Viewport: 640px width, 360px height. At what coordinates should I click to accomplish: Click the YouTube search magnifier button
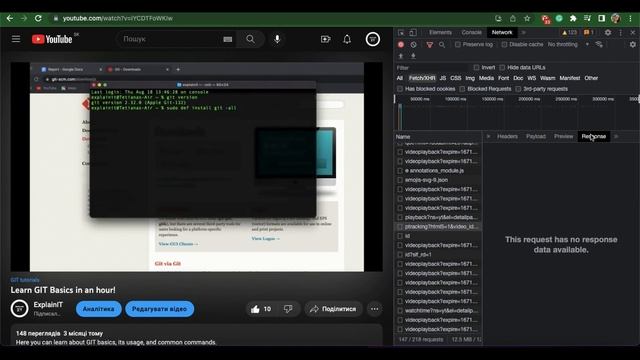[250, 39]
